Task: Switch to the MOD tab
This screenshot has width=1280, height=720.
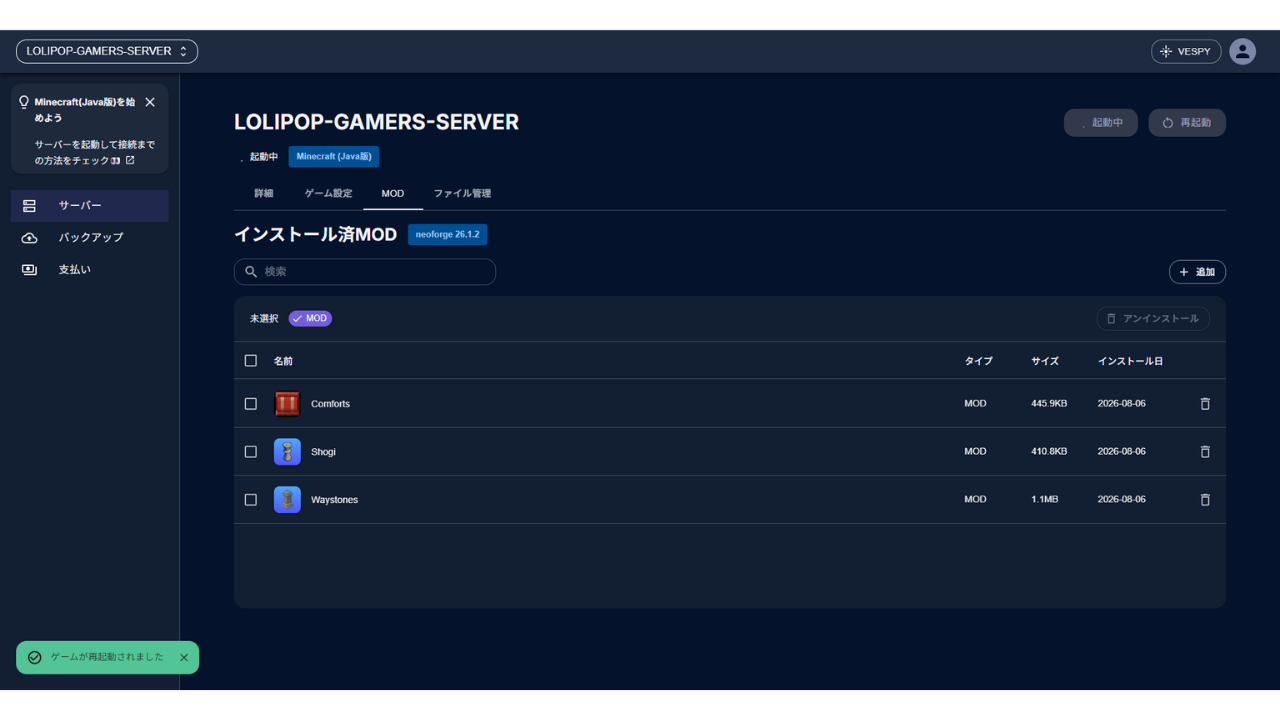Action: (393, 194)
